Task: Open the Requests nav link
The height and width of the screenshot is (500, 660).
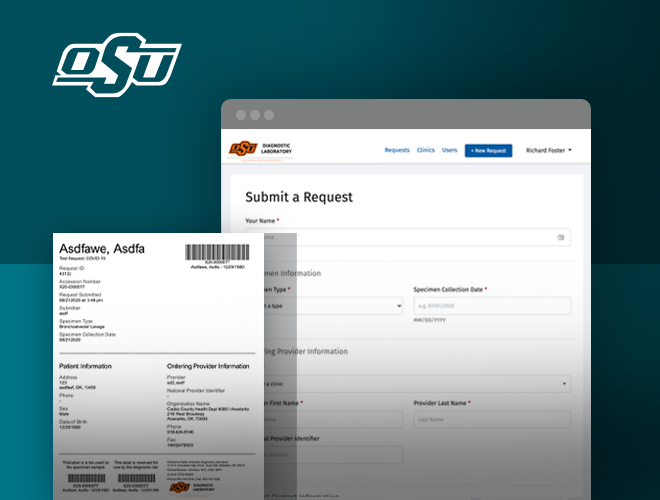Action: [x=397, y=150]
